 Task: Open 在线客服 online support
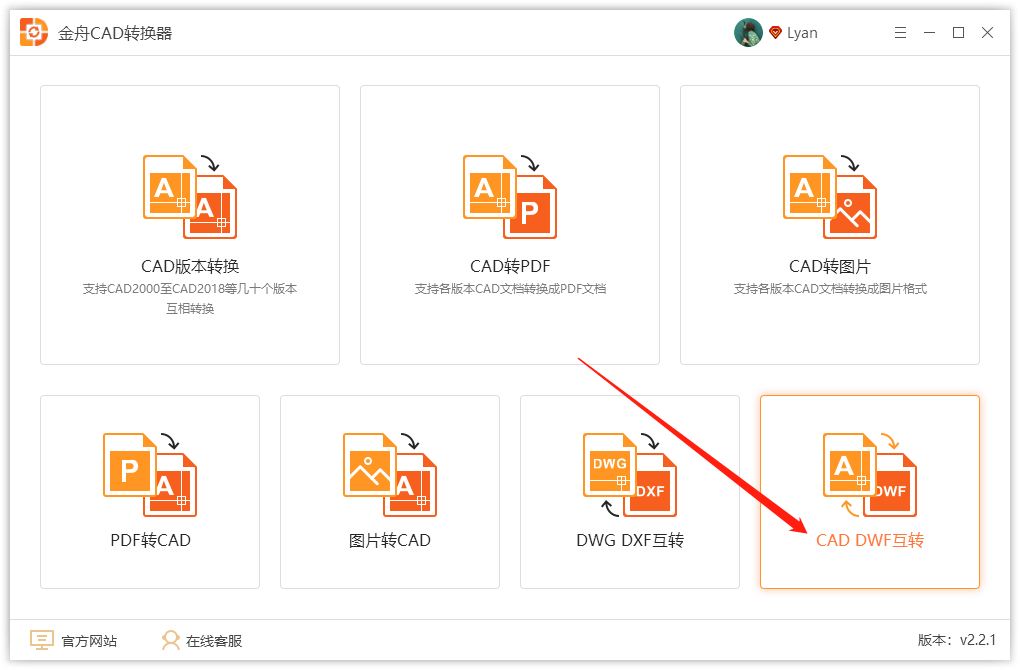(214, 641)
